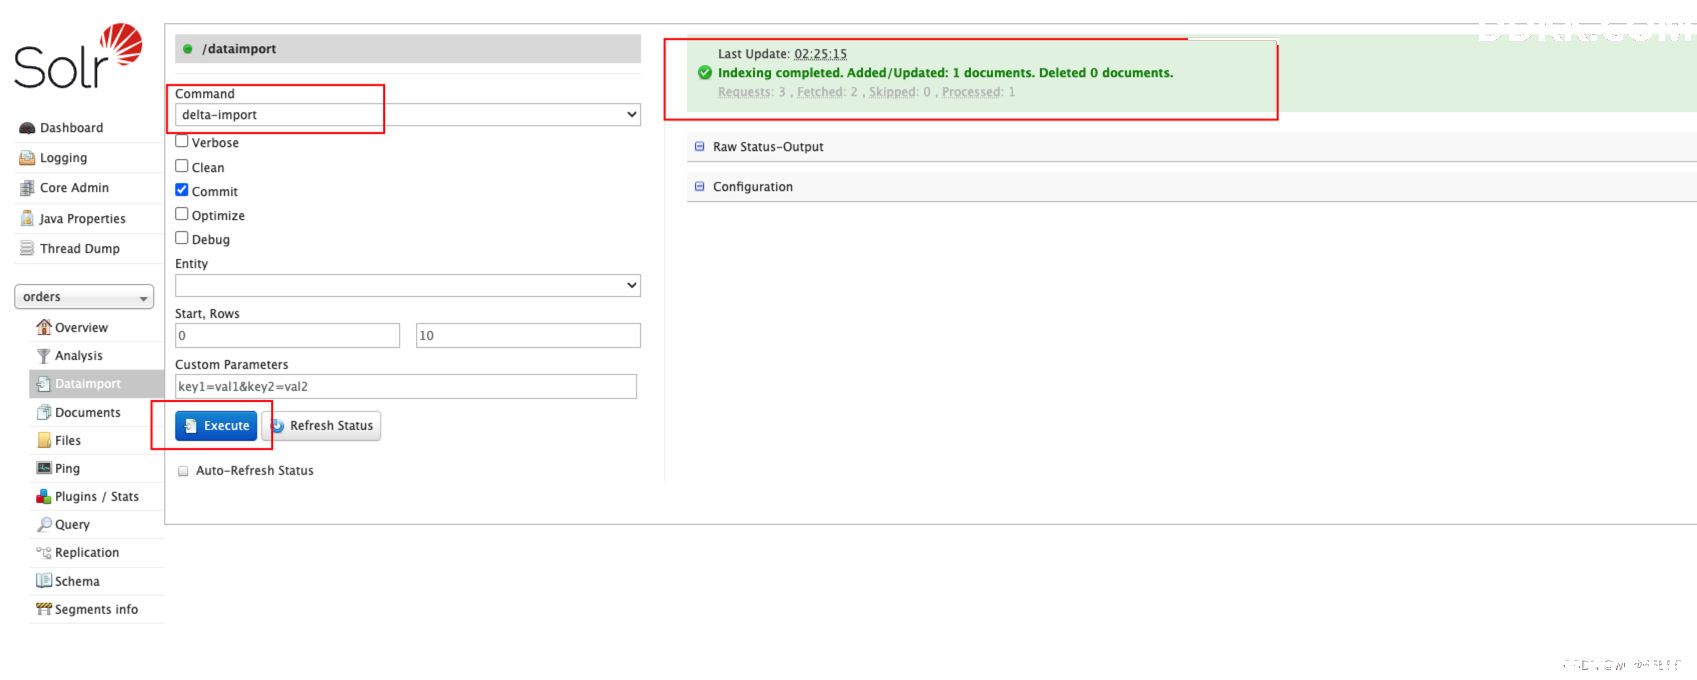Enable the Verbose checkbox

pos(182,142)
